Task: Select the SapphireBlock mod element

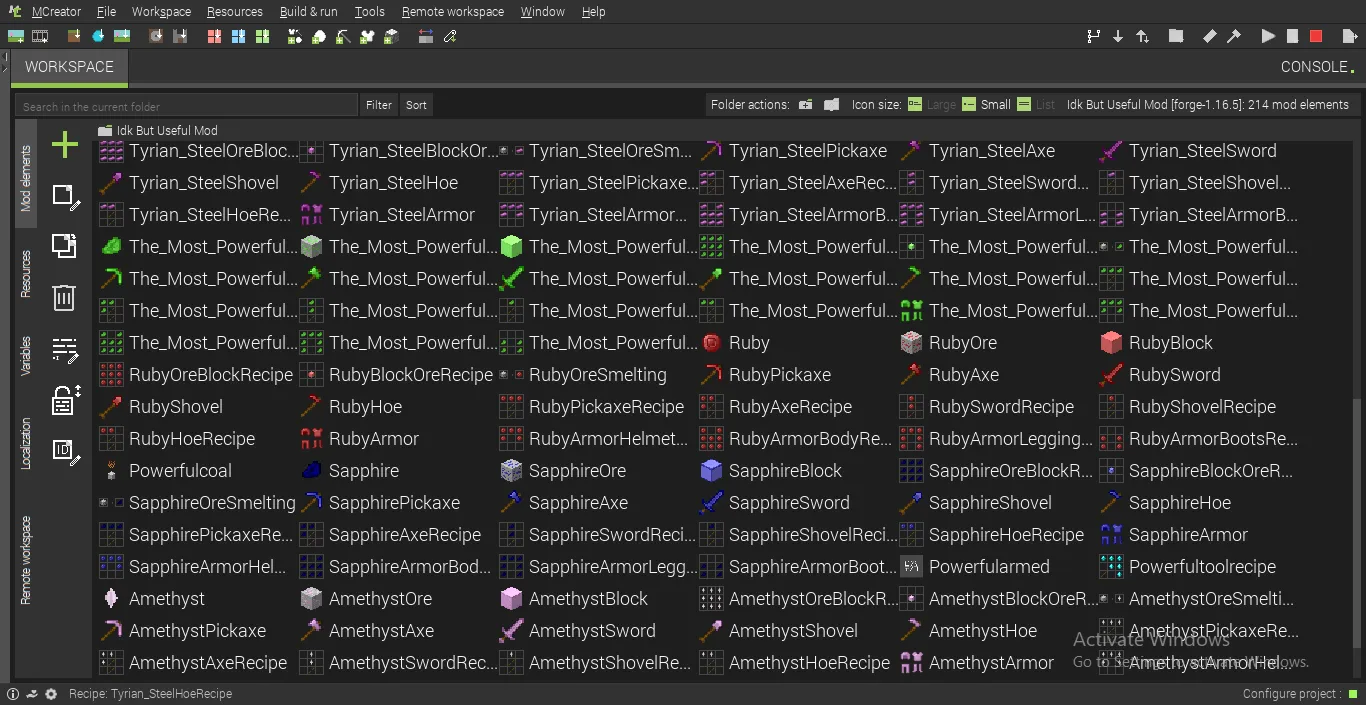Action: click(x=772, y=471)
